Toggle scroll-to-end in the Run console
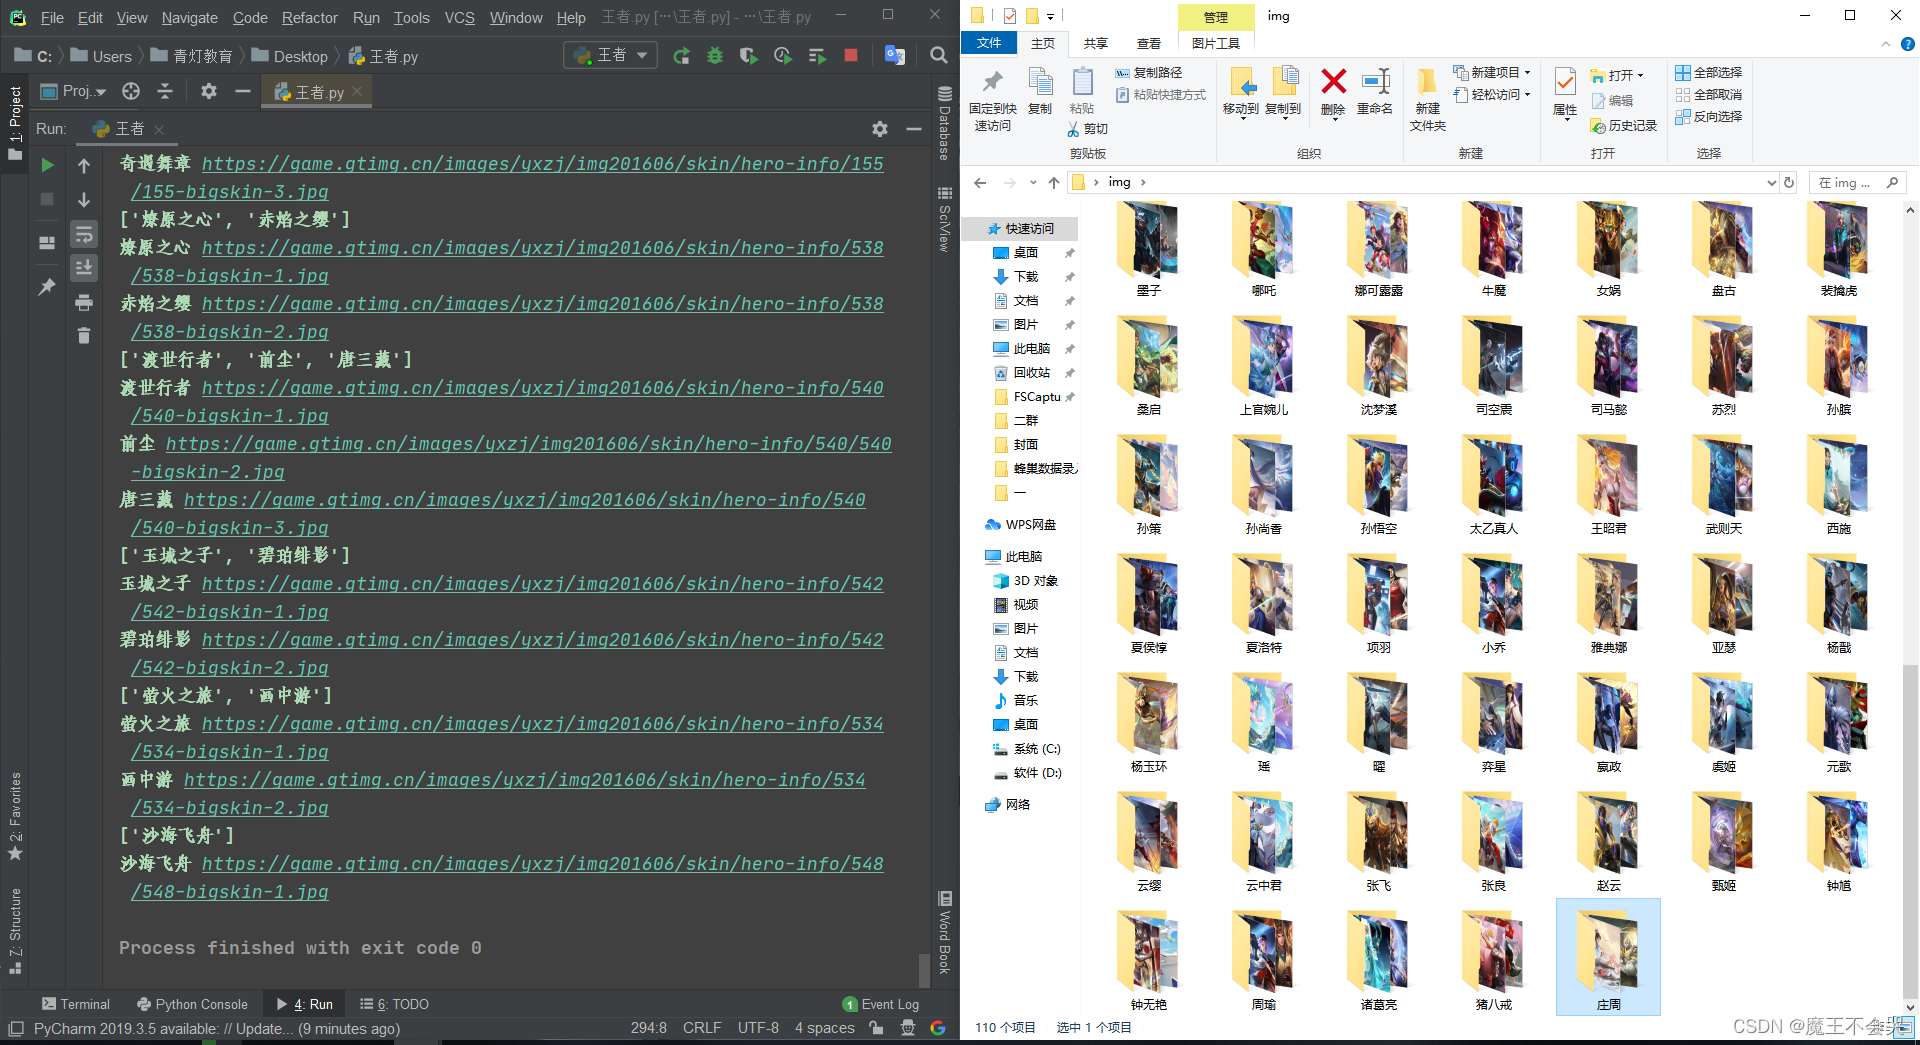Viewport: 1920px width, 1045px height. (x=84, y=268)
